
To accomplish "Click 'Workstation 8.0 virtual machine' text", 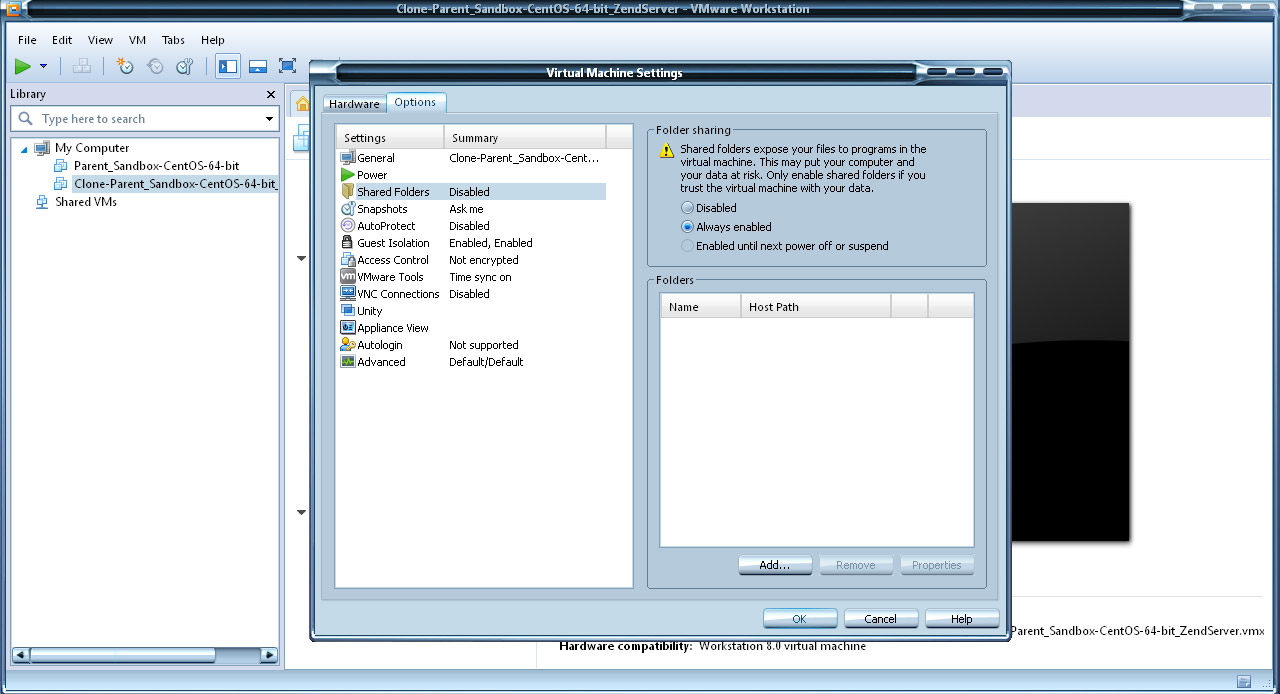I will click(782, 646).
